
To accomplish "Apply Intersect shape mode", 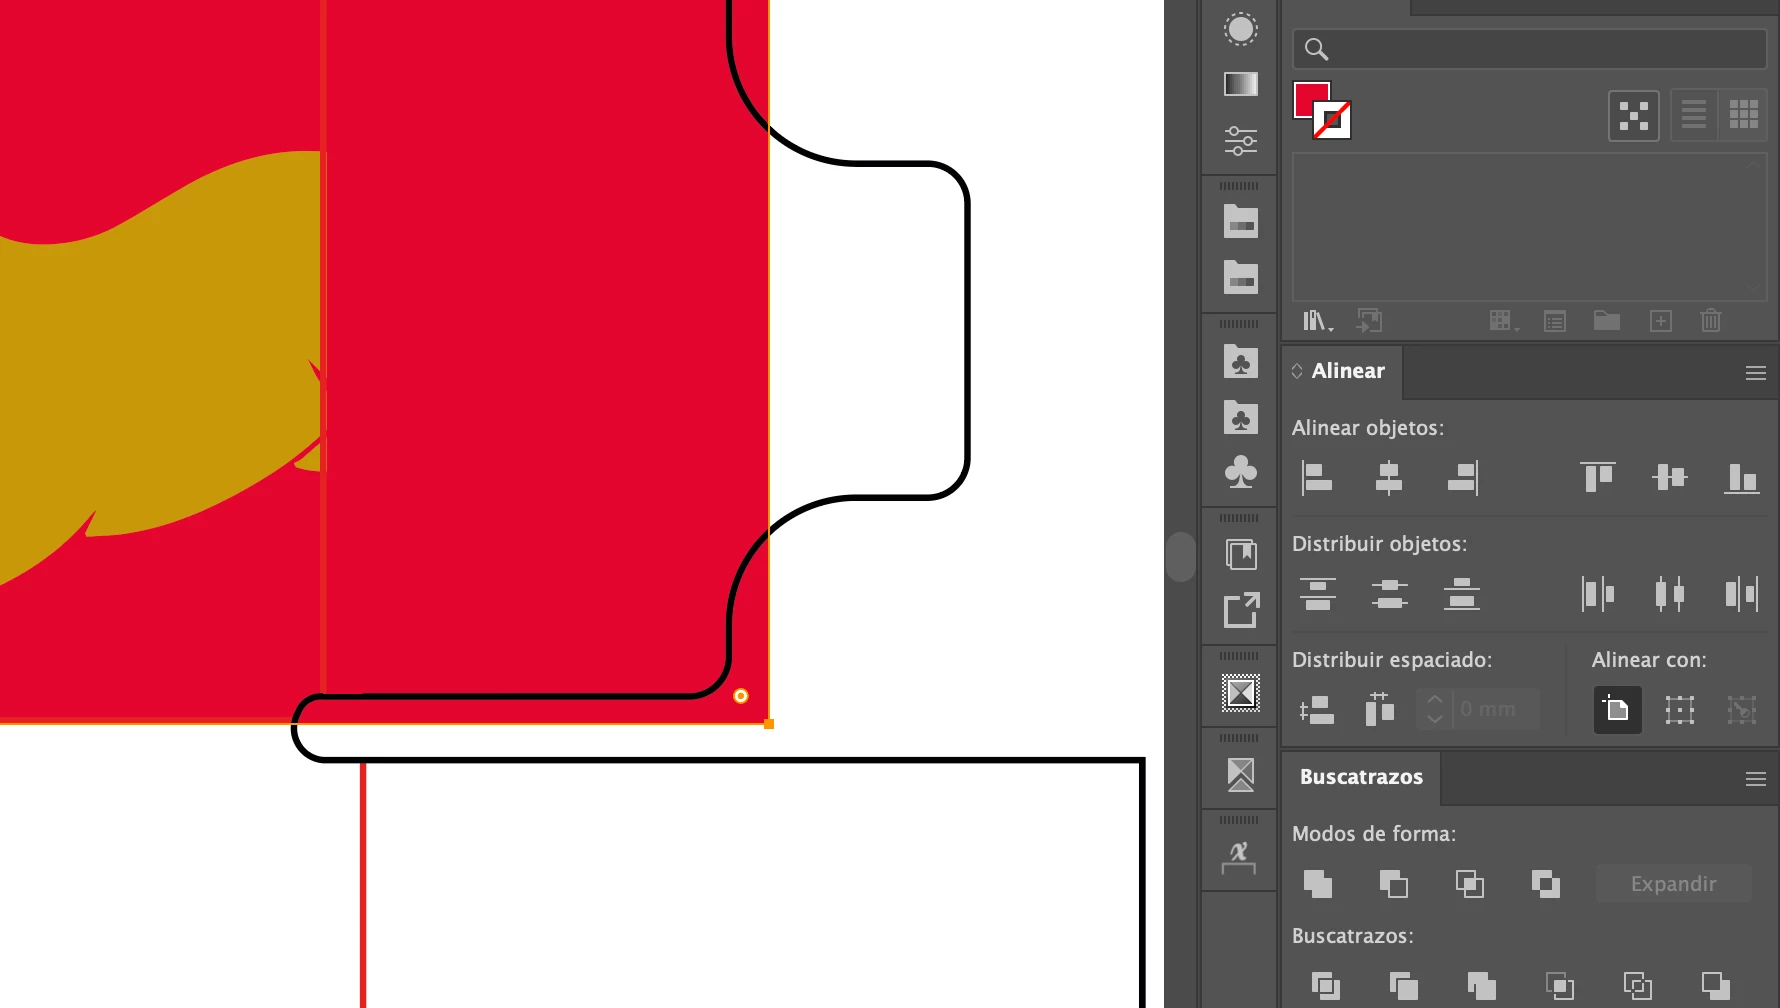I will point(1469,884).
